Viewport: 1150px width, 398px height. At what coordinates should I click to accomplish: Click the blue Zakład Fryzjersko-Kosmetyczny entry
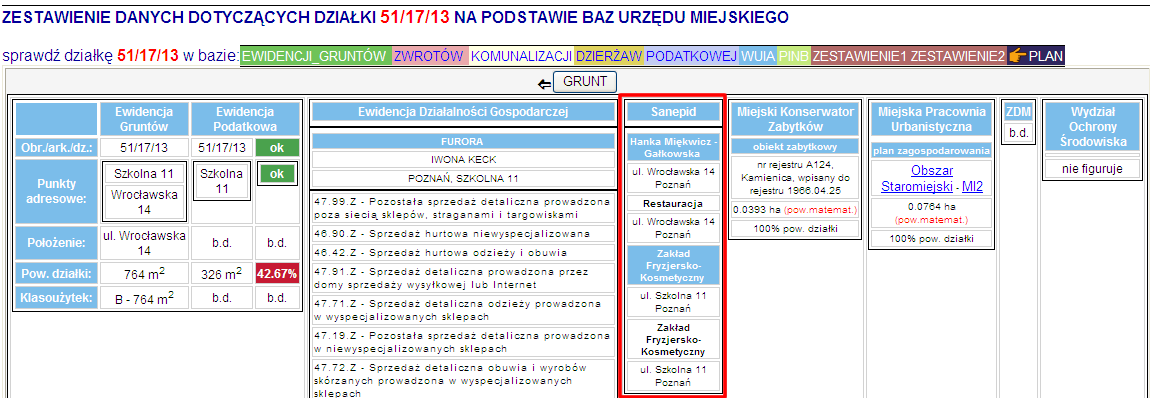tap(673, 265)
